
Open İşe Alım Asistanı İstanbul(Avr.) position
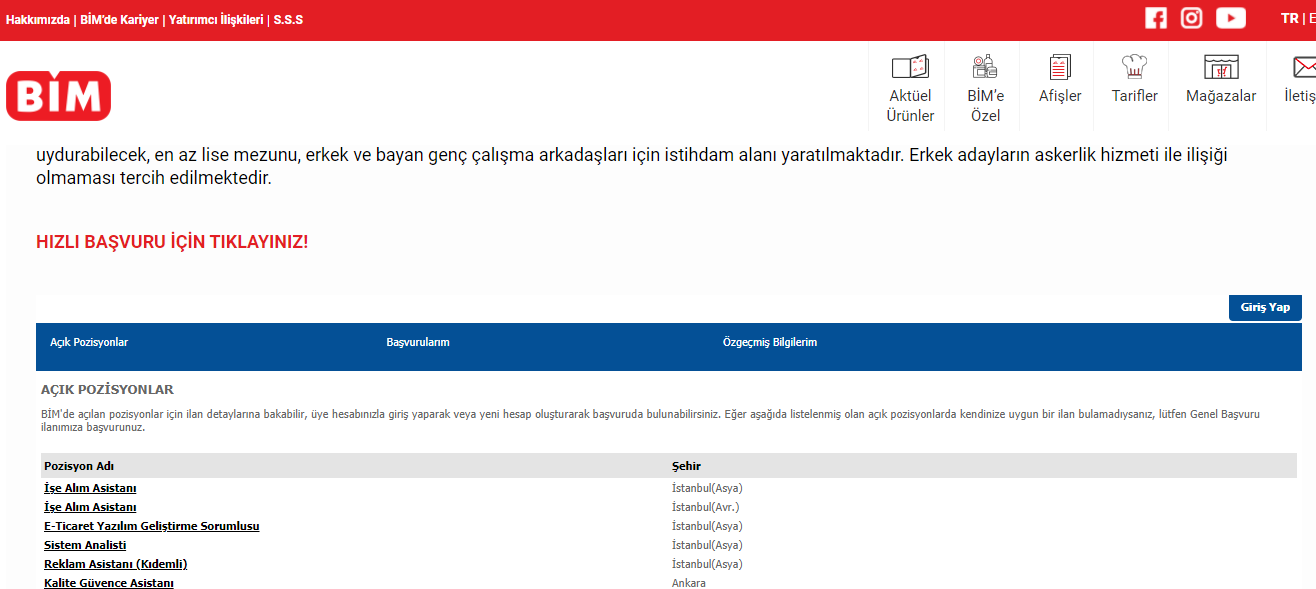(90, 507)
